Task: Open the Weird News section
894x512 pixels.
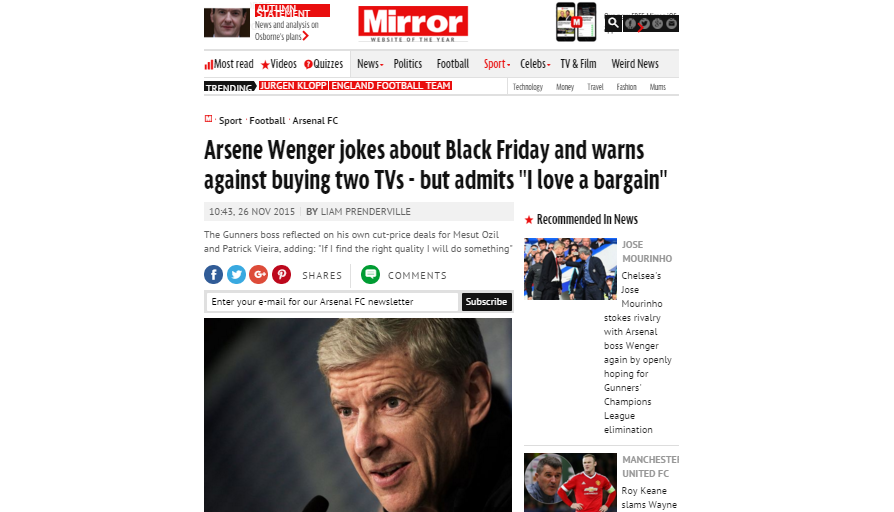Action: click(x=635, y=64)
